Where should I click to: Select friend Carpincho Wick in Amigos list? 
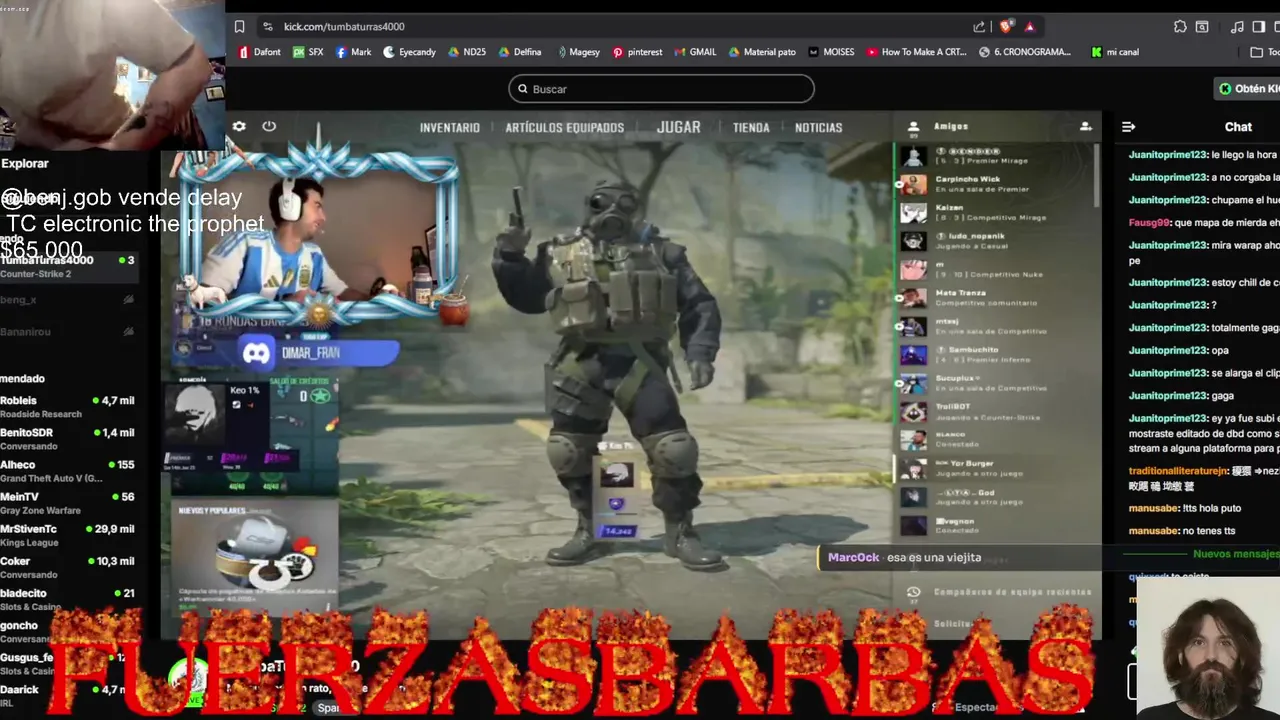point(995,184)
